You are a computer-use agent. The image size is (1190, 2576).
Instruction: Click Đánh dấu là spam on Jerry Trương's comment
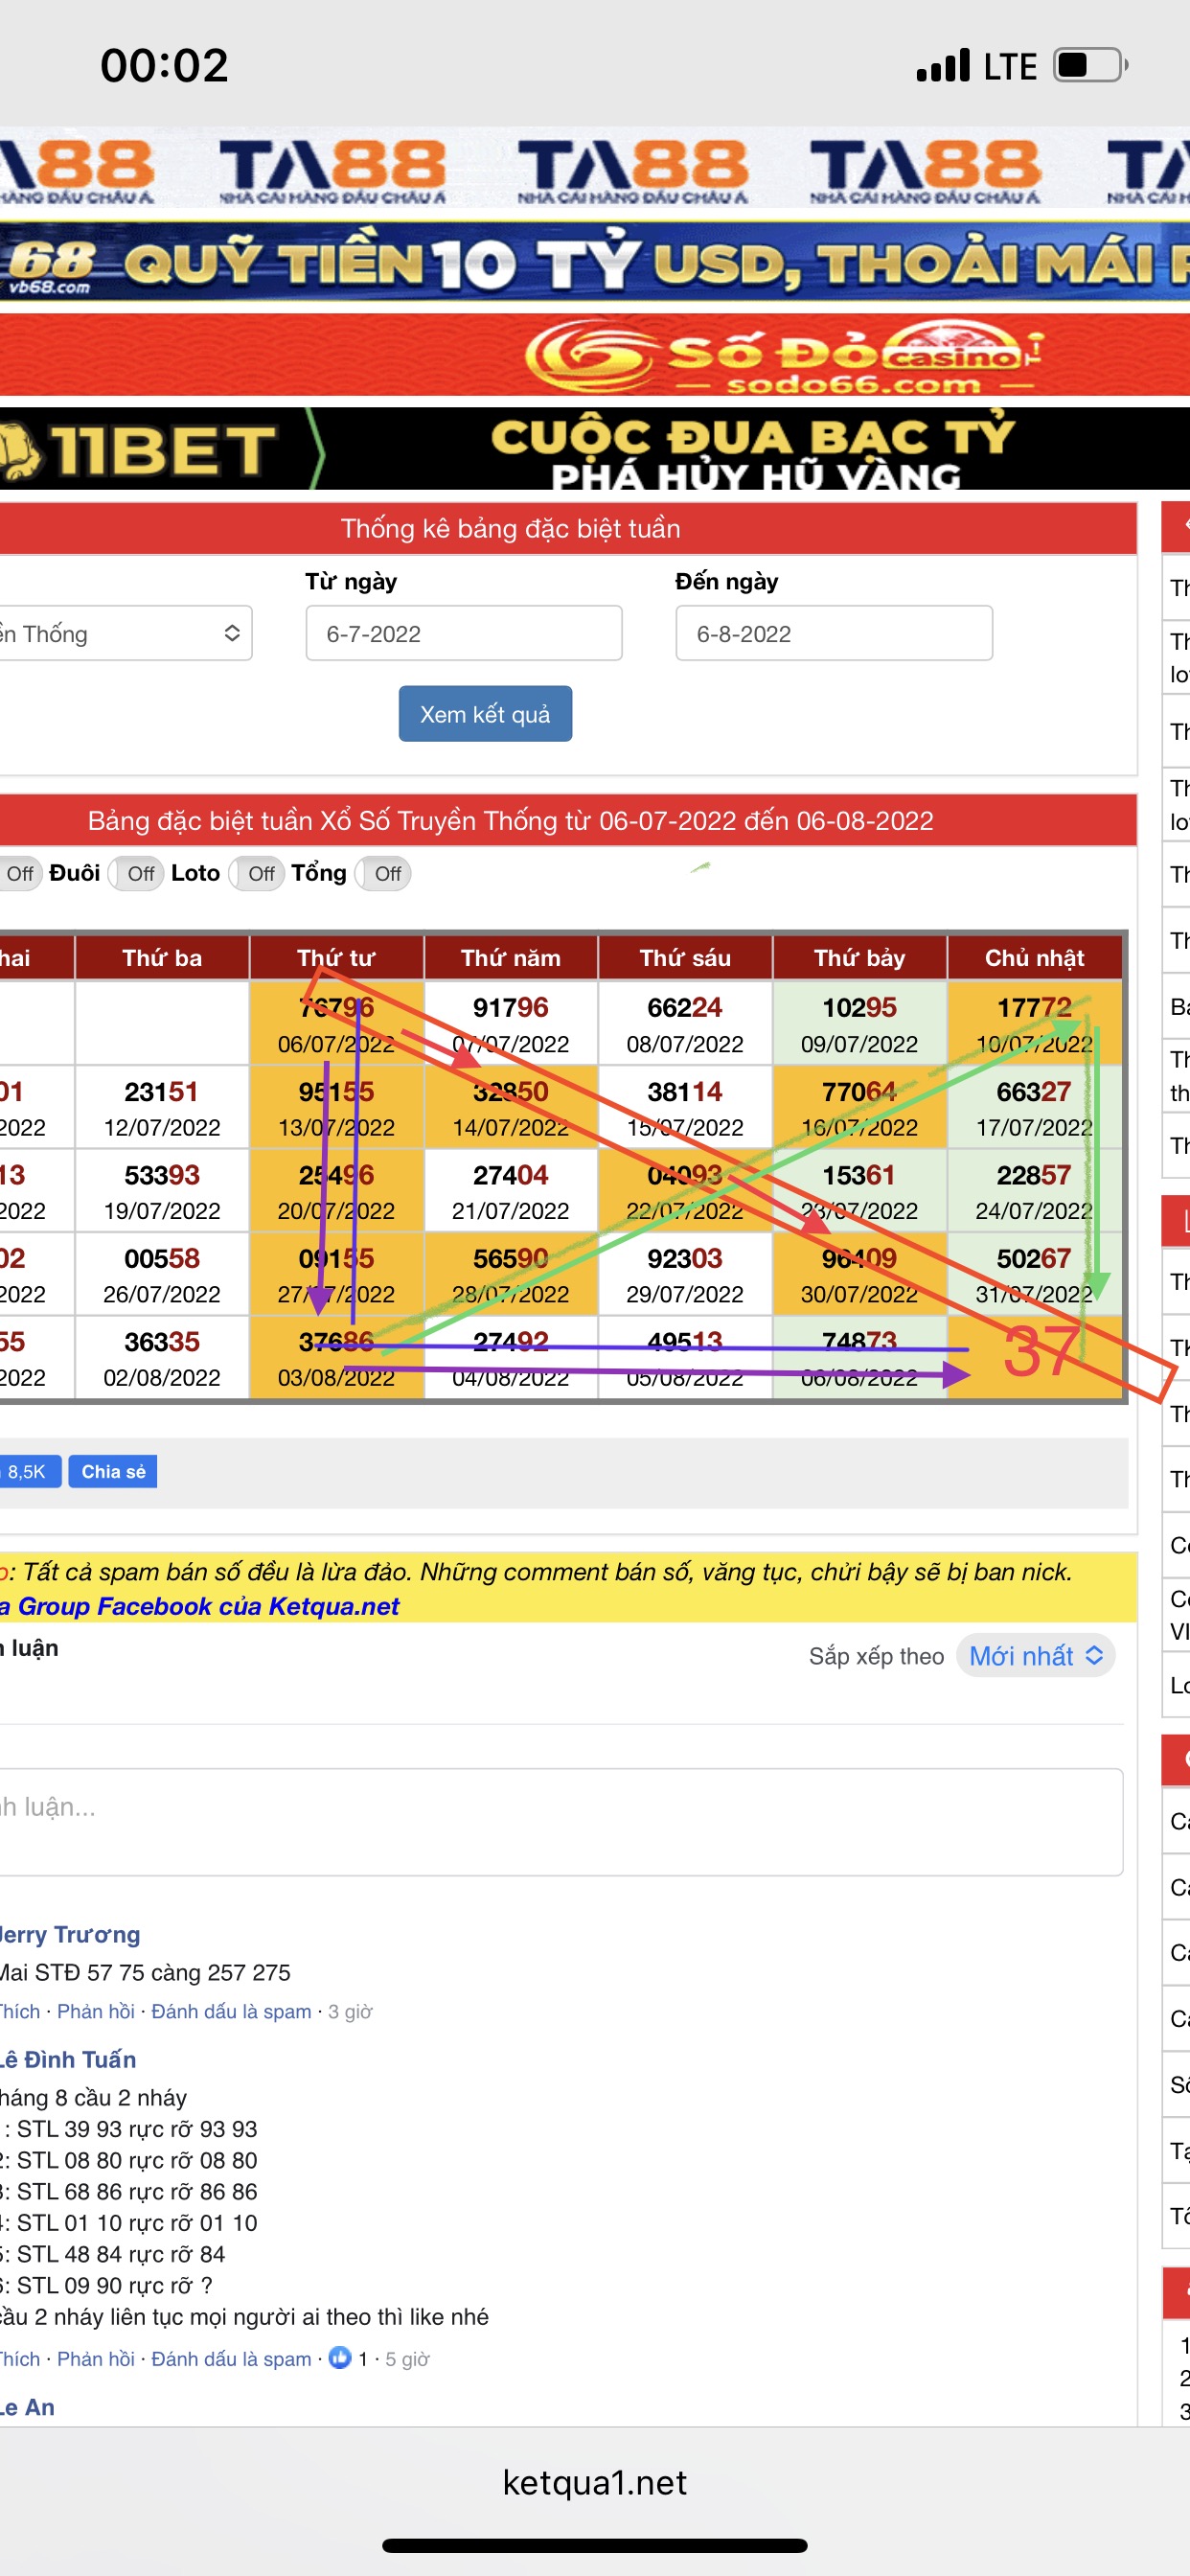pos(231,2011)
